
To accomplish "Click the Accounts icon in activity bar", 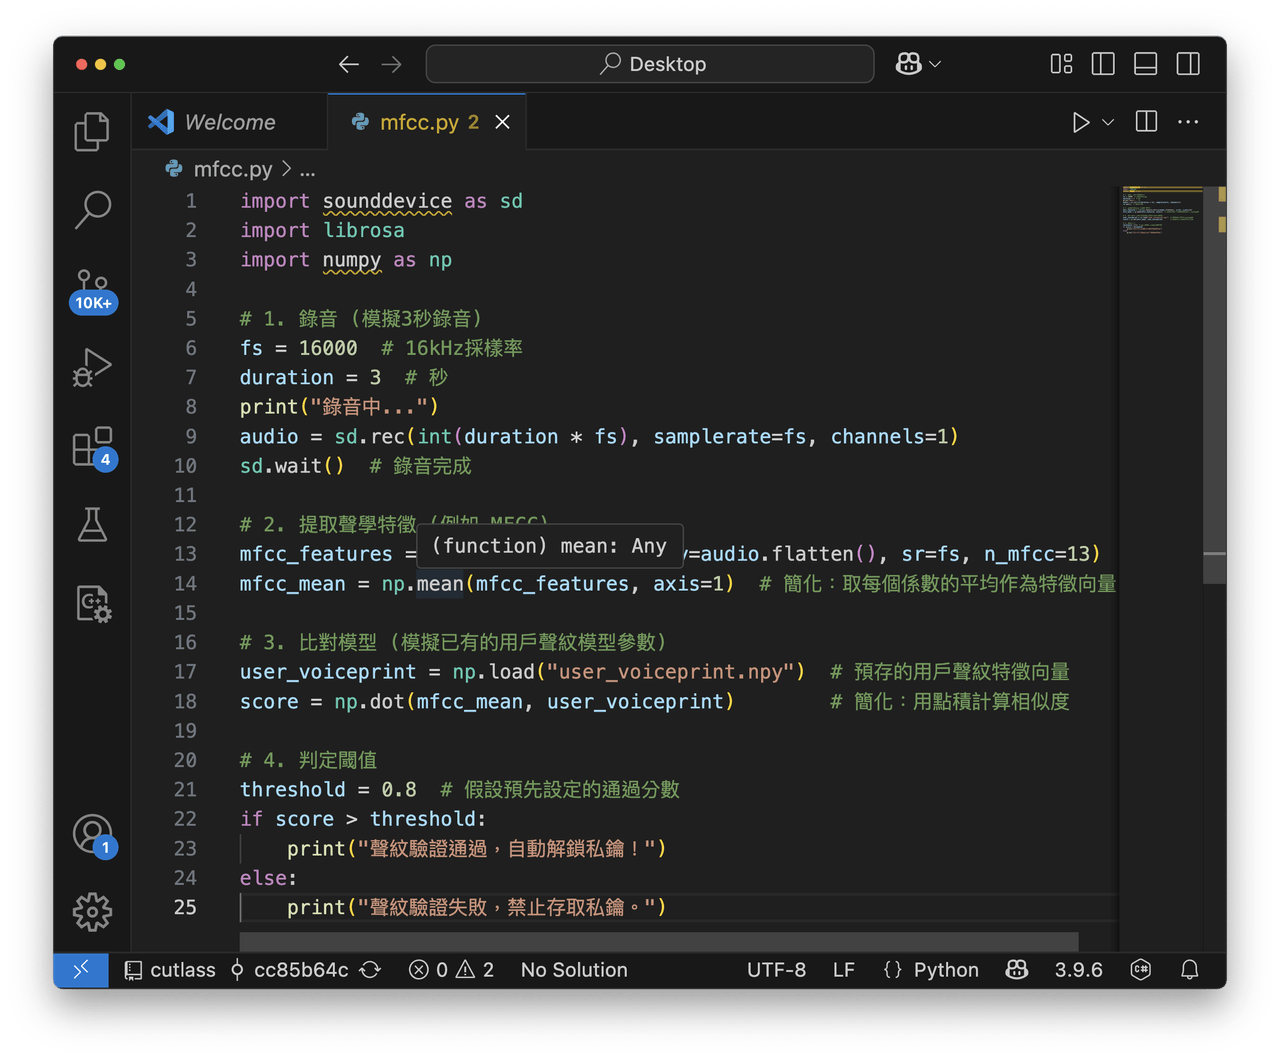I will (x=92, y=833).
